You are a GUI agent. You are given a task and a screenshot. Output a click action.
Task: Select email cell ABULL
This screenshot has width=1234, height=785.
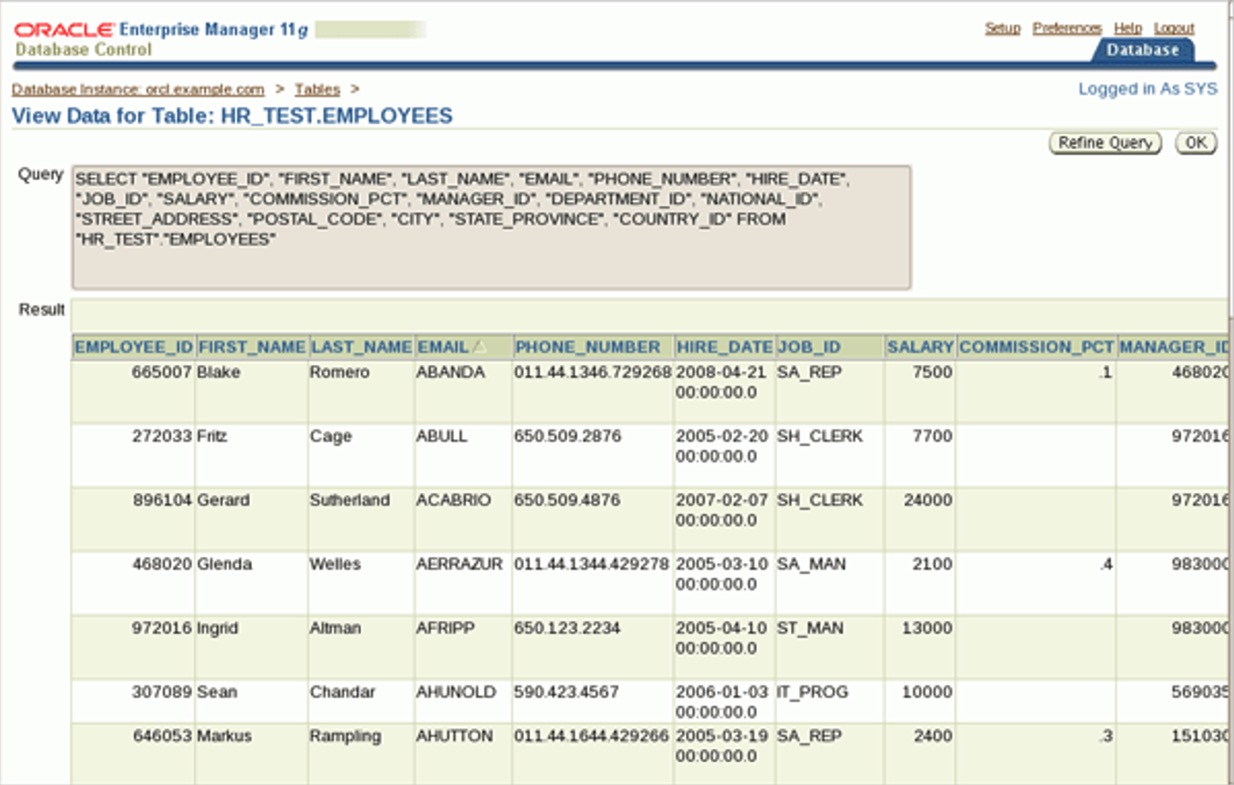click(441, 436)
